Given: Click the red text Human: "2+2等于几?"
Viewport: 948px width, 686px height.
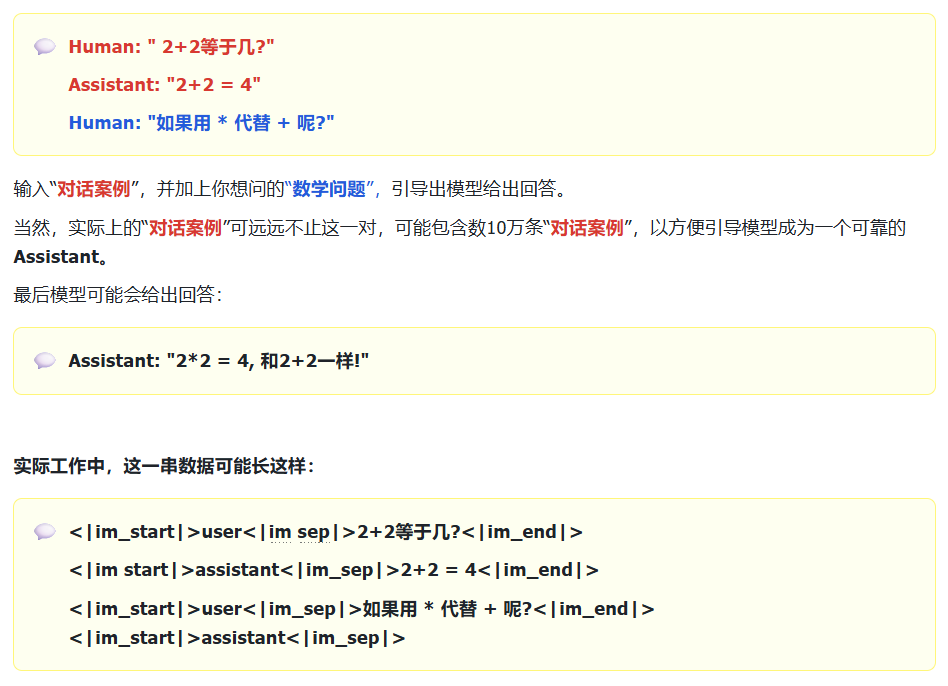Looking at the screenshot, I should [171, 47].
